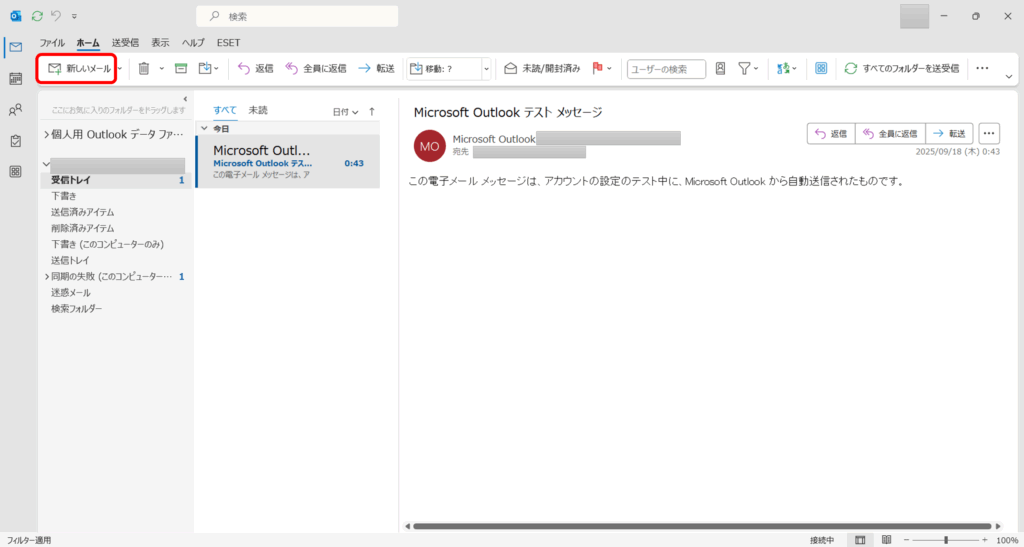Click 転送 in the ribbon

(376, 68)
